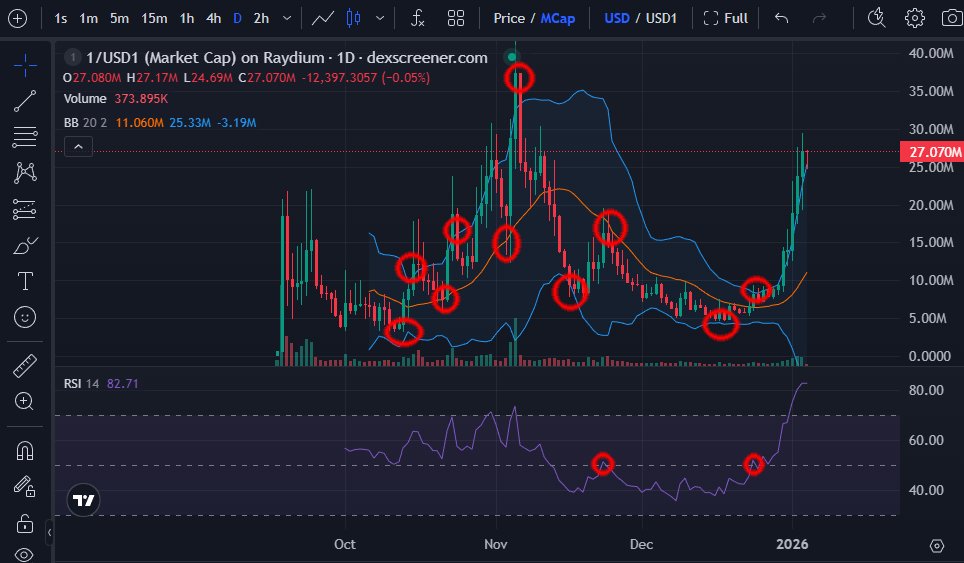Click the 1/USD1 symbol title
The width and height of the screenshot is (964, 563).
[x=286, y=58]
